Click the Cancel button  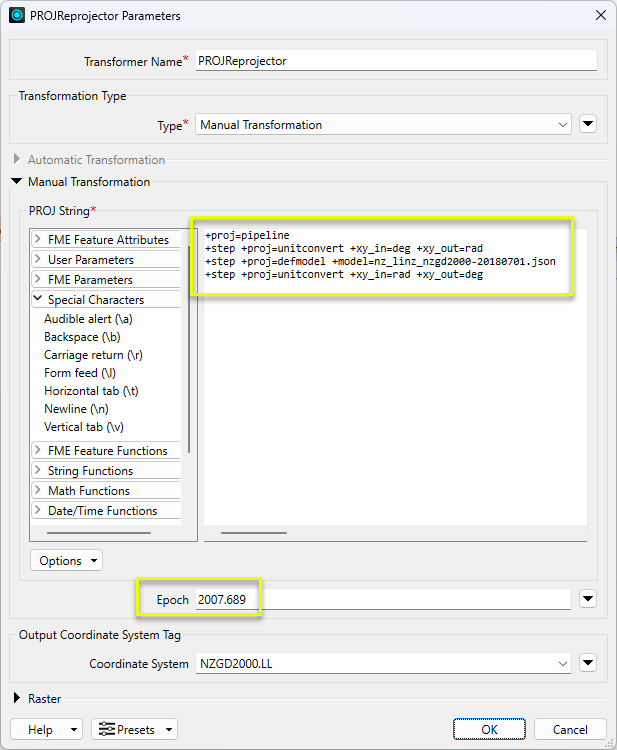(x=570, y=729)
